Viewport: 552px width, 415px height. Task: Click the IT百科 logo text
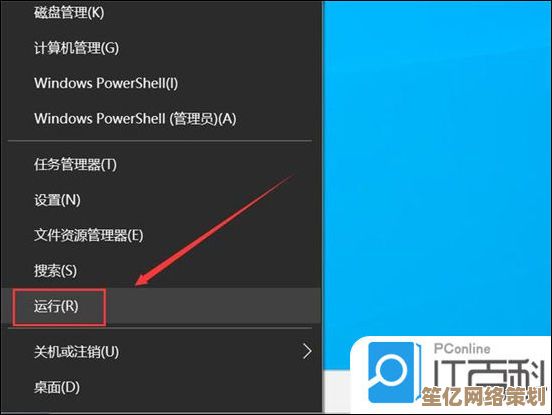[488, 373]
